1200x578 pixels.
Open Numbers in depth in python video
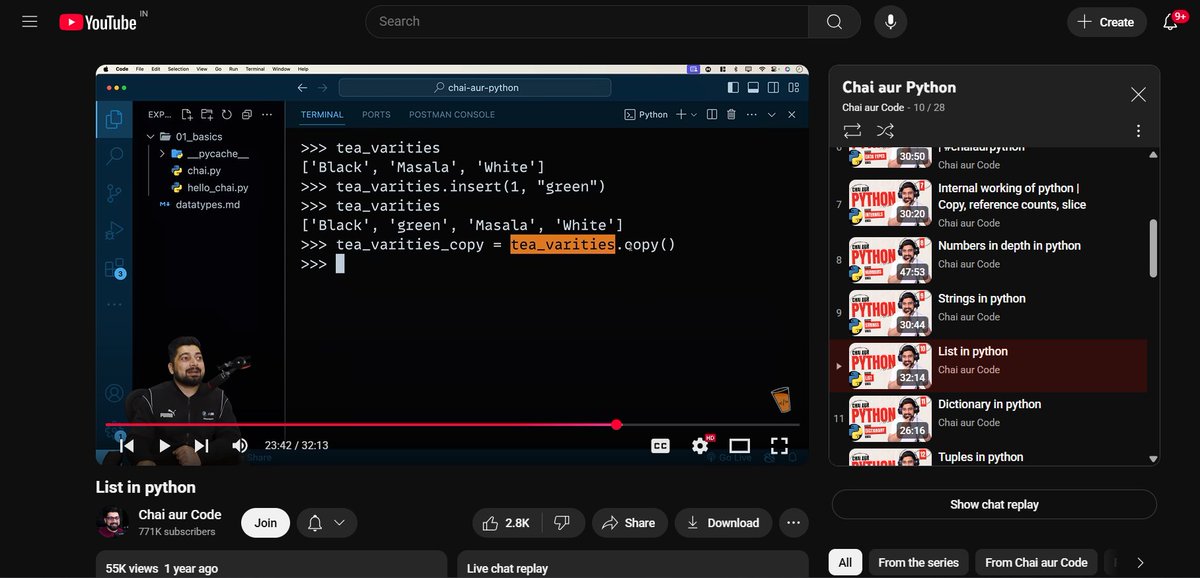coord(989,258)
